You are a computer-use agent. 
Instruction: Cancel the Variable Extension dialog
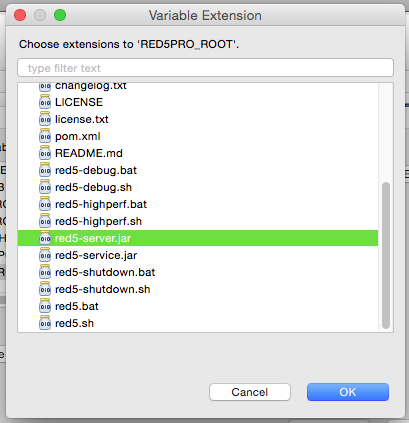click(250, 392)
